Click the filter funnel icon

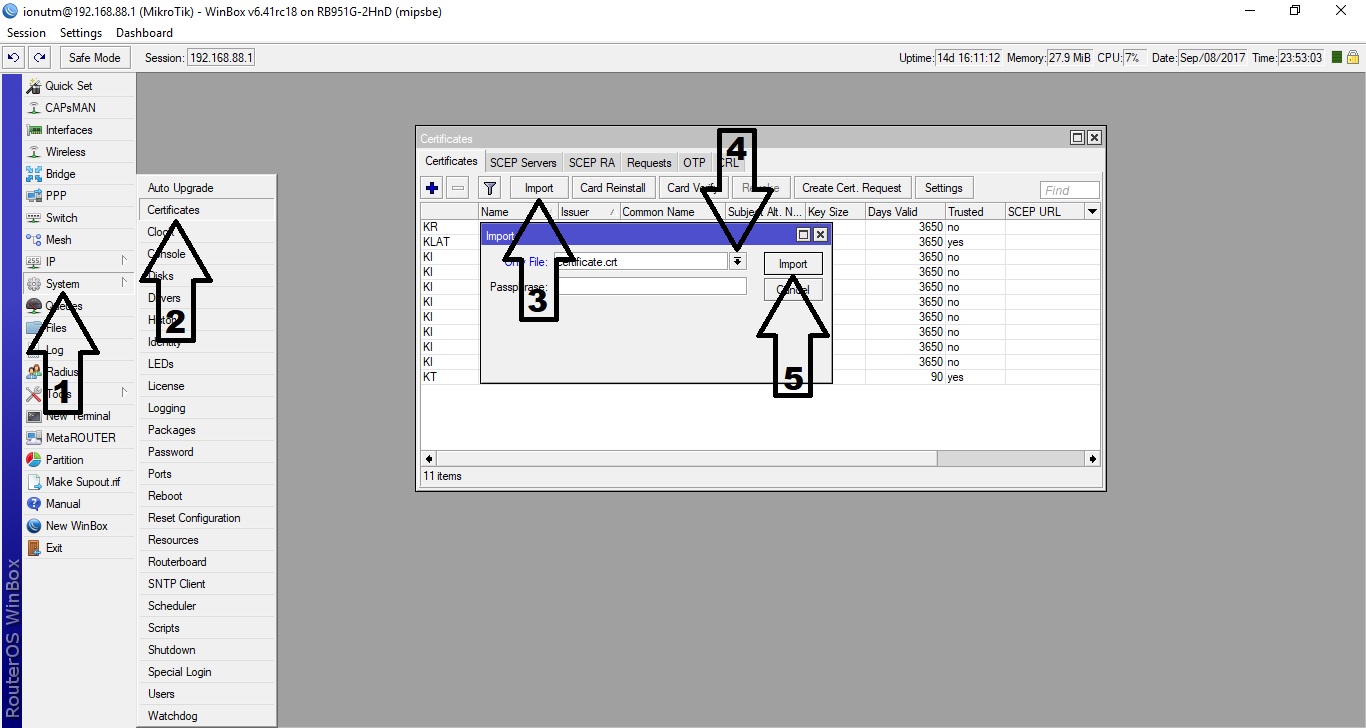click(489, 188)
